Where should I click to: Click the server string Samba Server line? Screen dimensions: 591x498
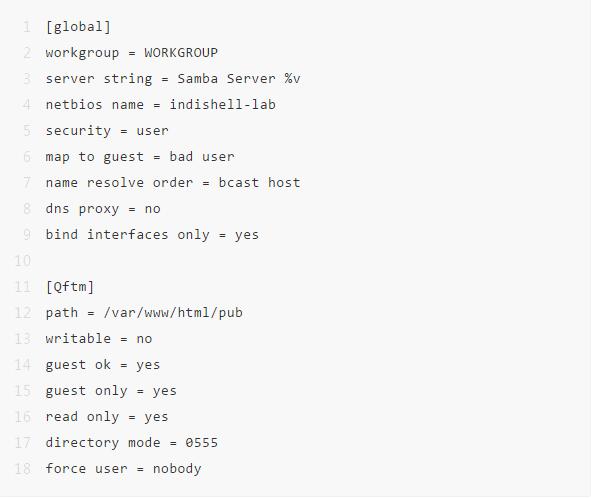[x=173, y=79]
